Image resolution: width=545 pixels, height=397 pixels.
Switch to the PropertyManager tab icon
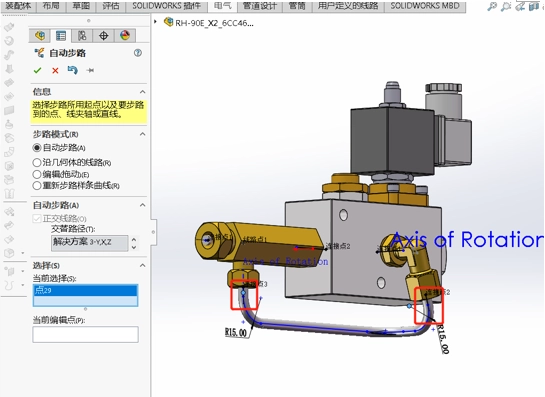pos(61,35)
